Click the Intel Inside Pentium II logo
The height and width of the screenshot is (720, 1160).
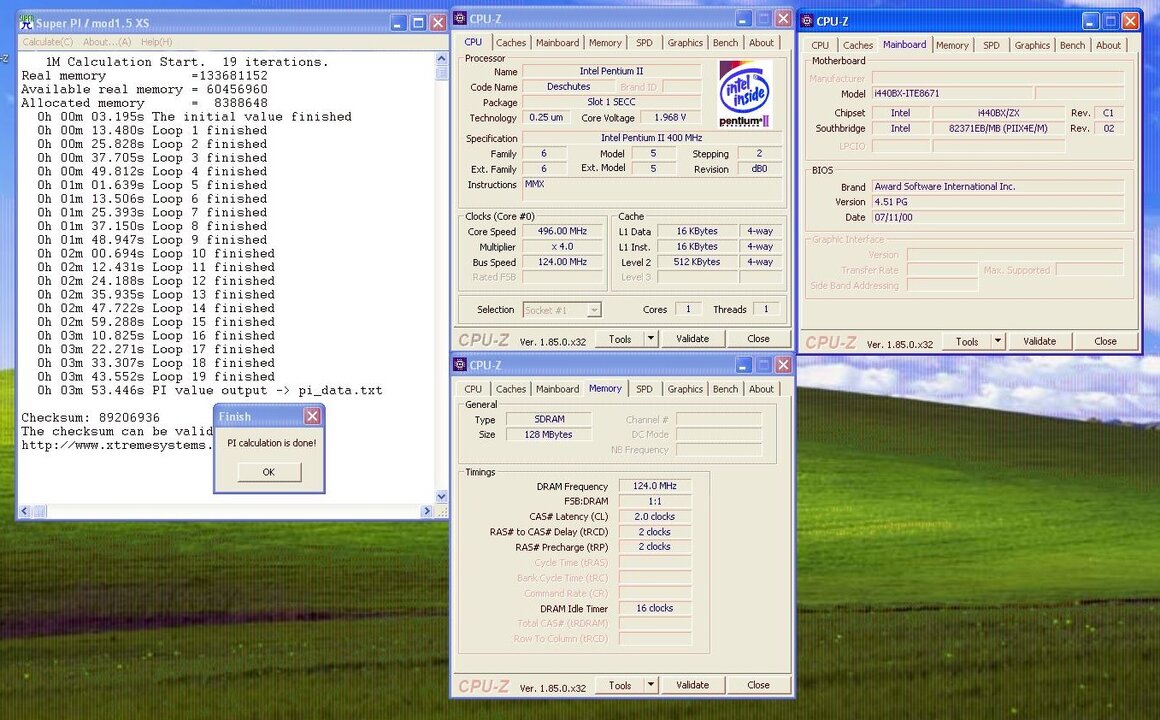tap(745, 94)
